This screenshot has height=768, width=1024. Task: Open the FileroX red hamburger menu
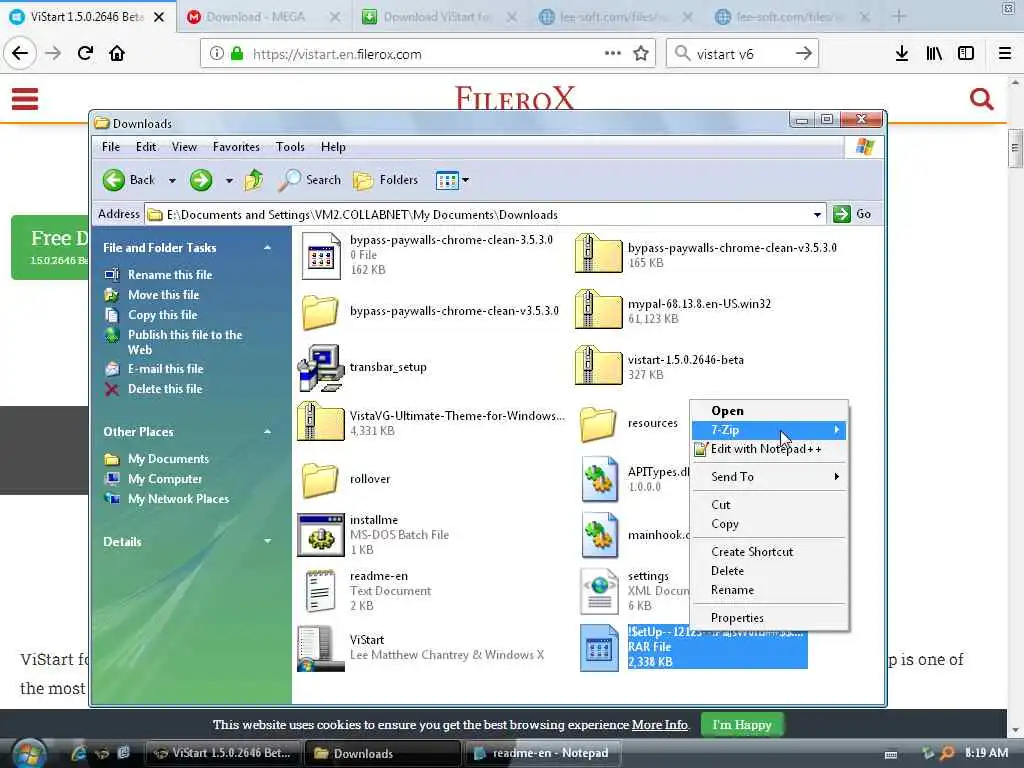click(25, 99)
